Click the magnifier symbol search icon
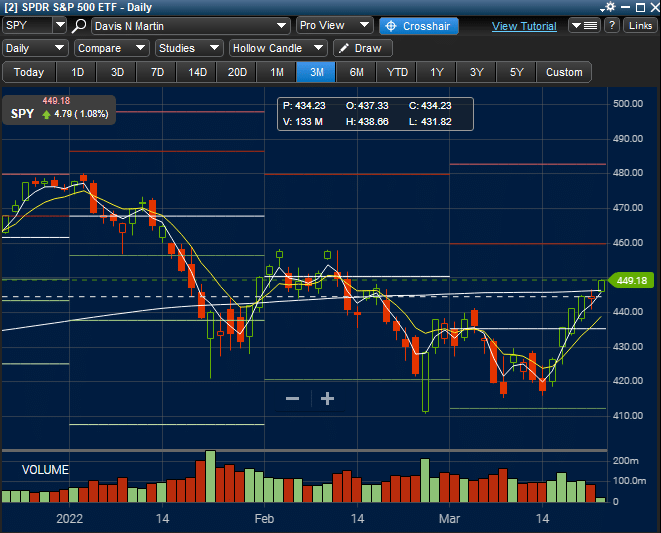Screen dimensions: 661x533 (79, 26)
